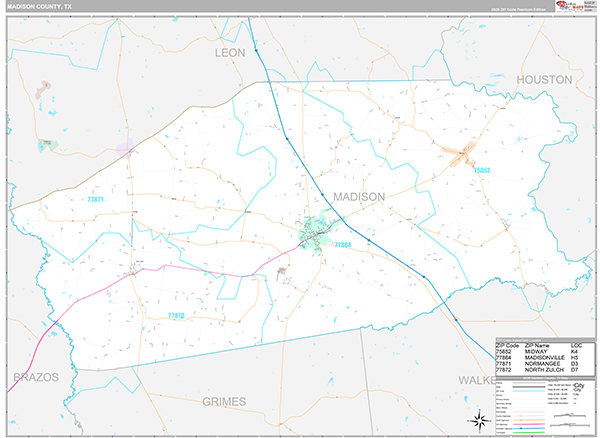Click the light-blue ZIP code legend swatch
Screen dimensions: 600x438
click(x=529, y=391)
